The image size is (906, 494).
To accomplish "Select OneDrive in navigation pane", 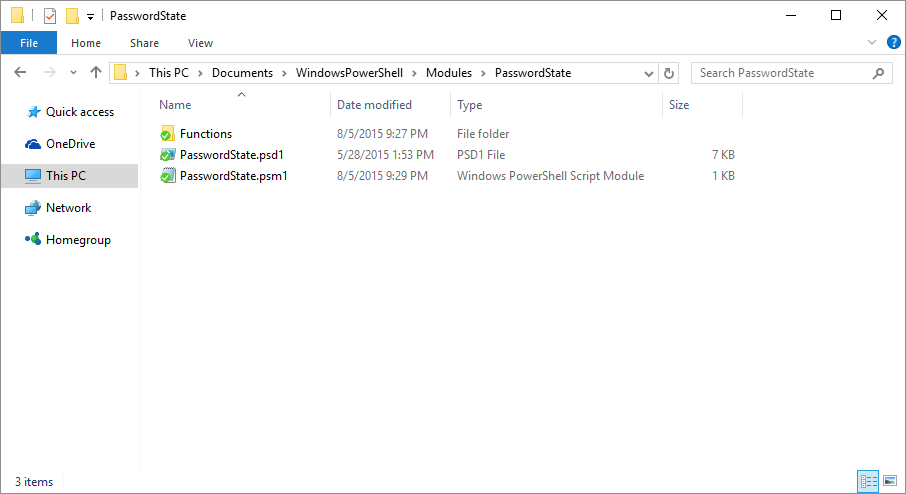I will pyautogui.click(x=70, y=144).
